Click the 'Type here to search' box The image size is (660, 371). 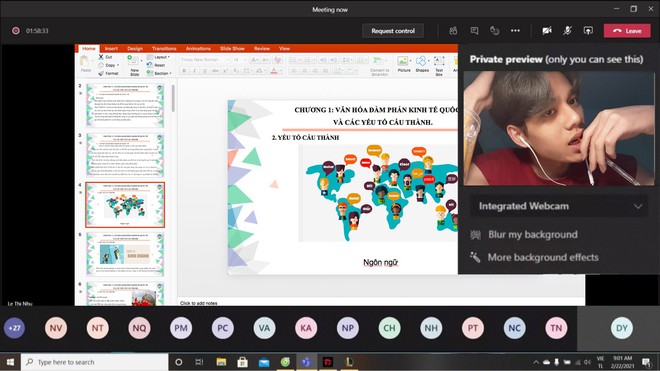[x=95, y=362]
